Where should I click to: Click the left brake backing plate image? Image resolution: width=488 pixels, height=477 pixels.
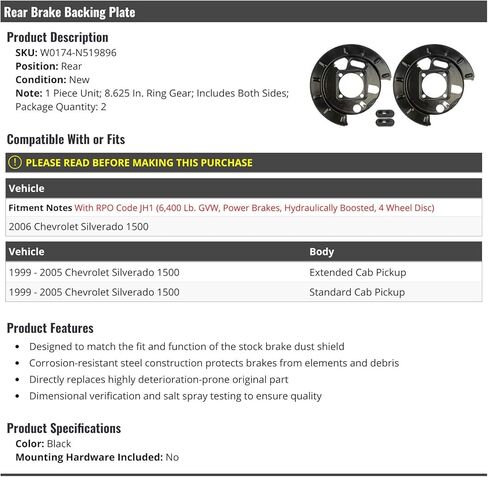click(350, 85)
